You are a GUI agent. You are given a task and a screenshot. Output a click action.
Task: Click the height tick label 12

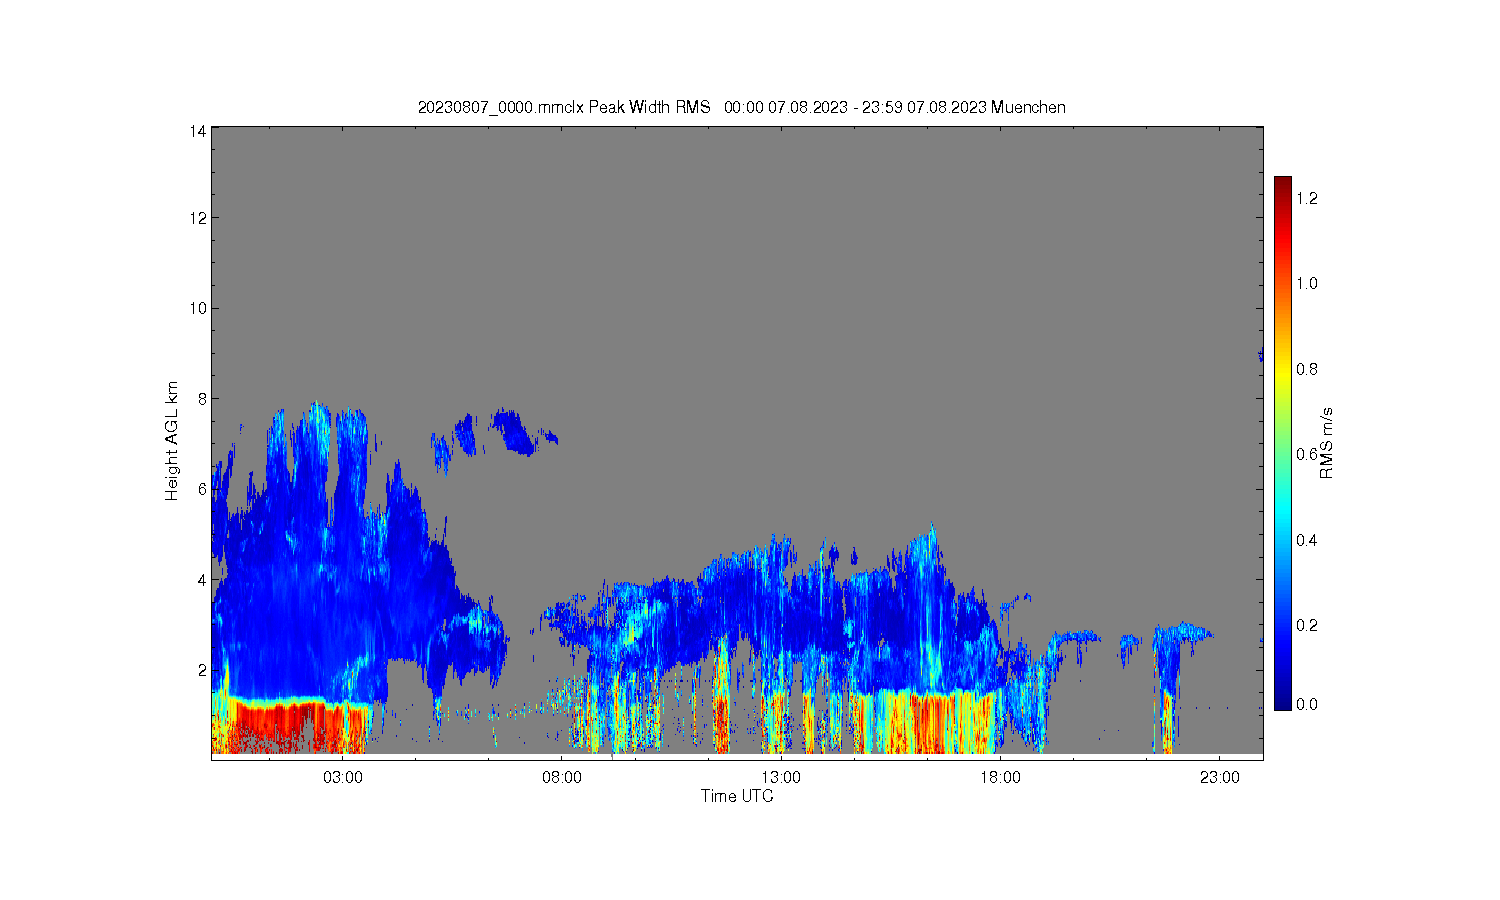coord(197,218)
